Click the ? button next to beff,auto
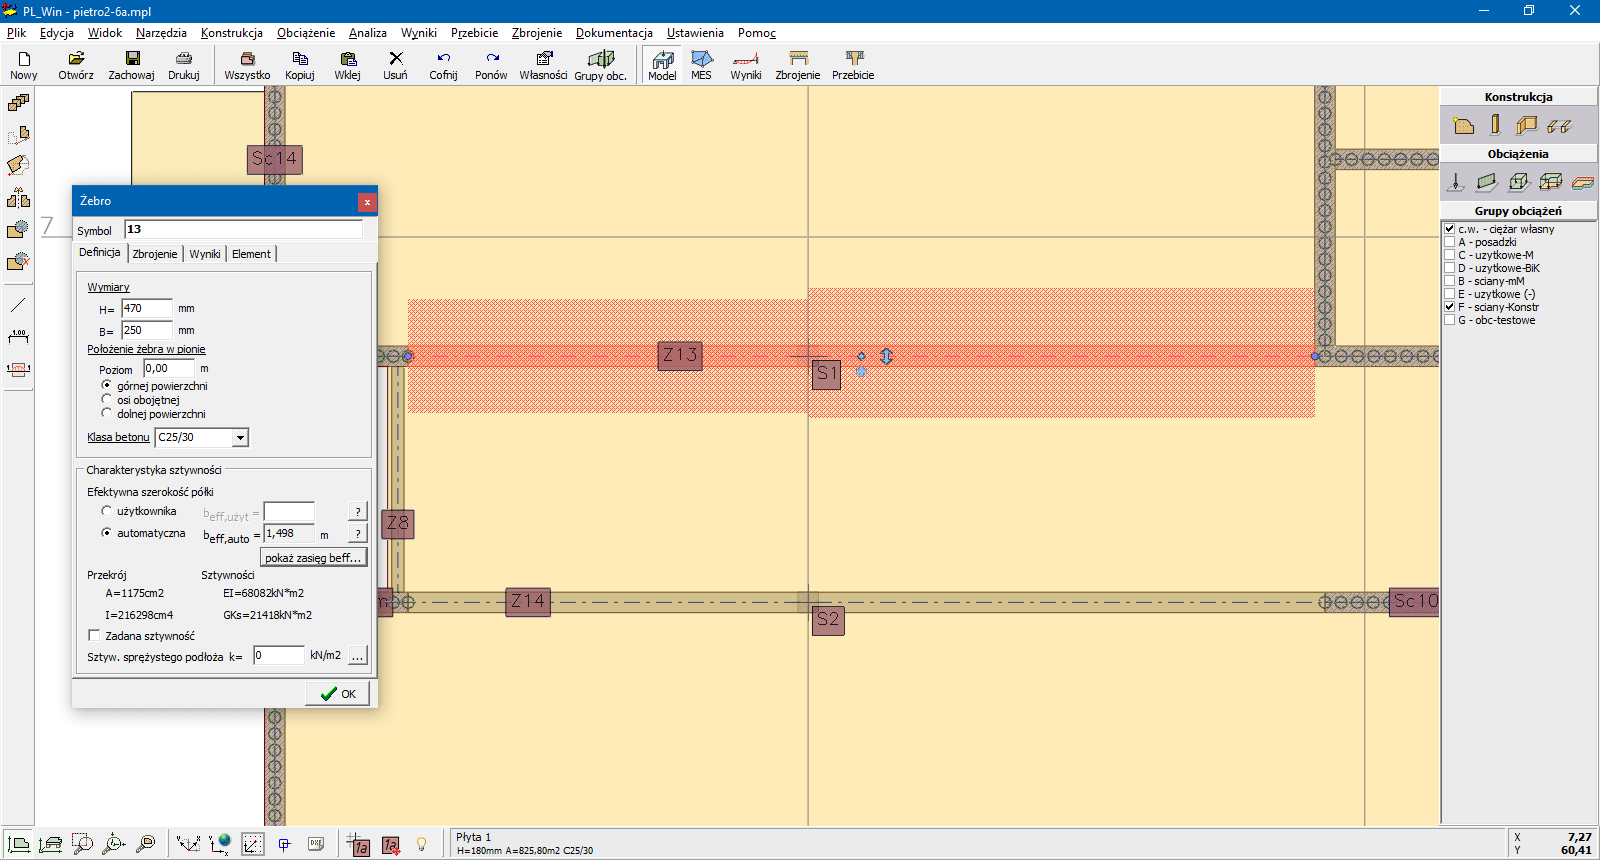This screenshot has height=860, width=1600. tap(358, 534)
